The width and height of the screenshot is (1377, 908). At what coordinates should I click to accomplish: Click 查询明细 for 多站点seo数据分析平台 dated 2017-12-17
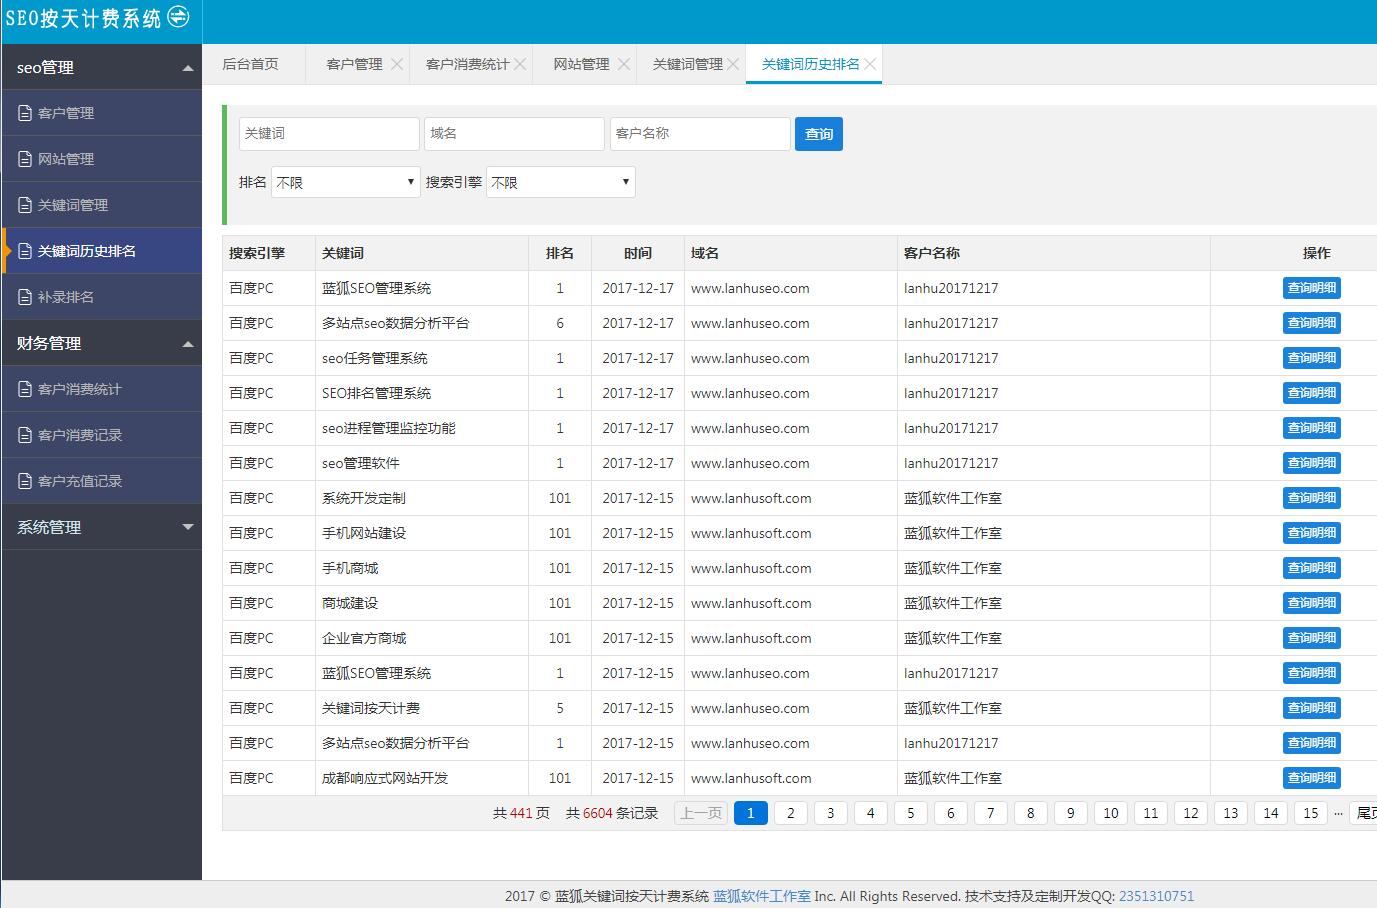tap(1312, 323)
